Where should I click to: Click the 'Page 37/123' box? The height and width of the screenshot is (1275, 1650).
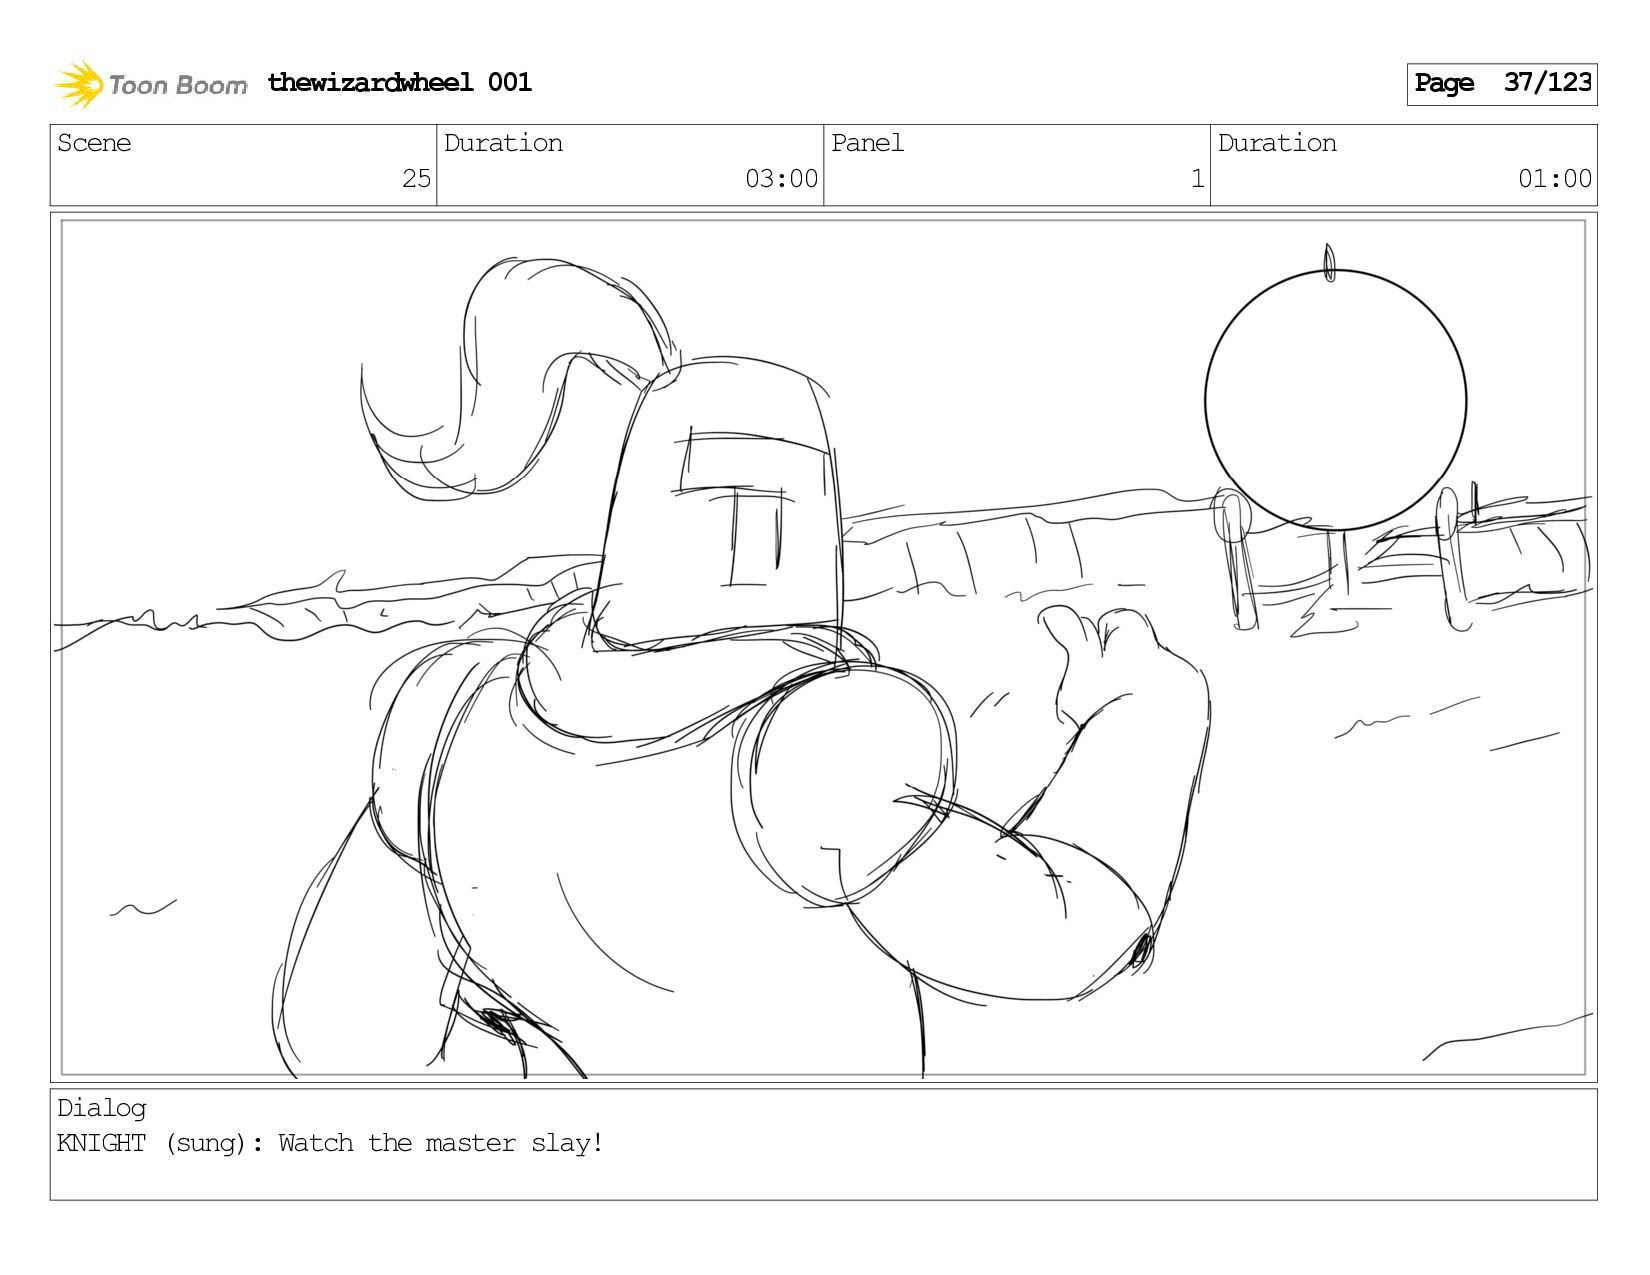point(1501,84)
